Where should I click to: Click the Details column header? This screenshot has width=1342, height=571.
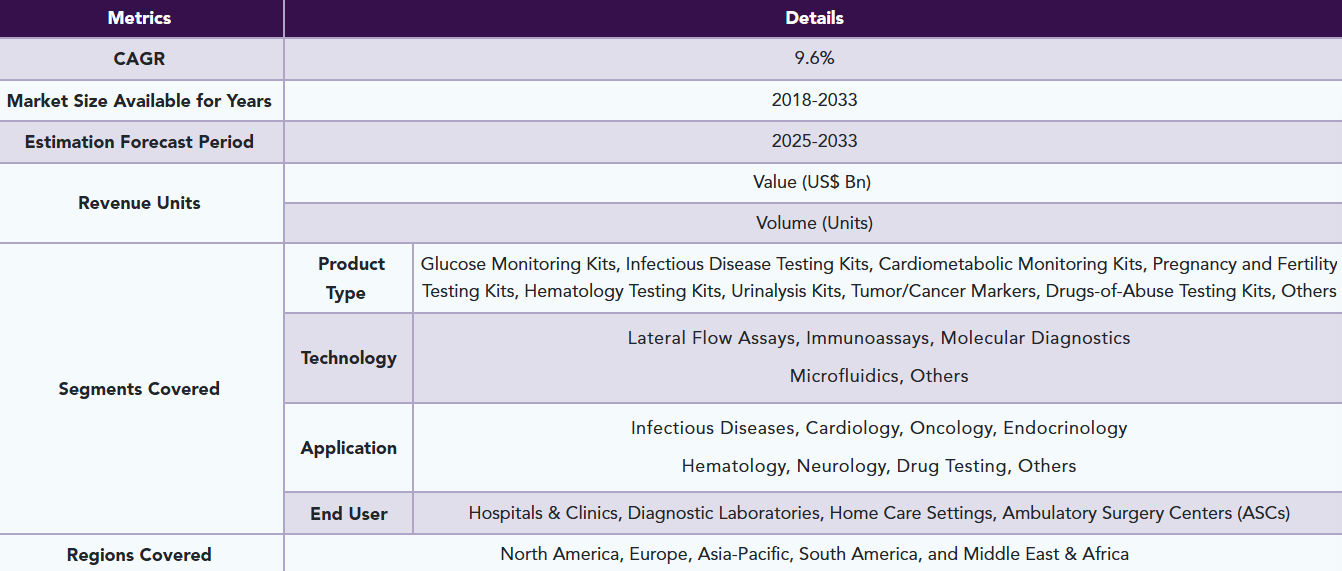tap(814, 18)
